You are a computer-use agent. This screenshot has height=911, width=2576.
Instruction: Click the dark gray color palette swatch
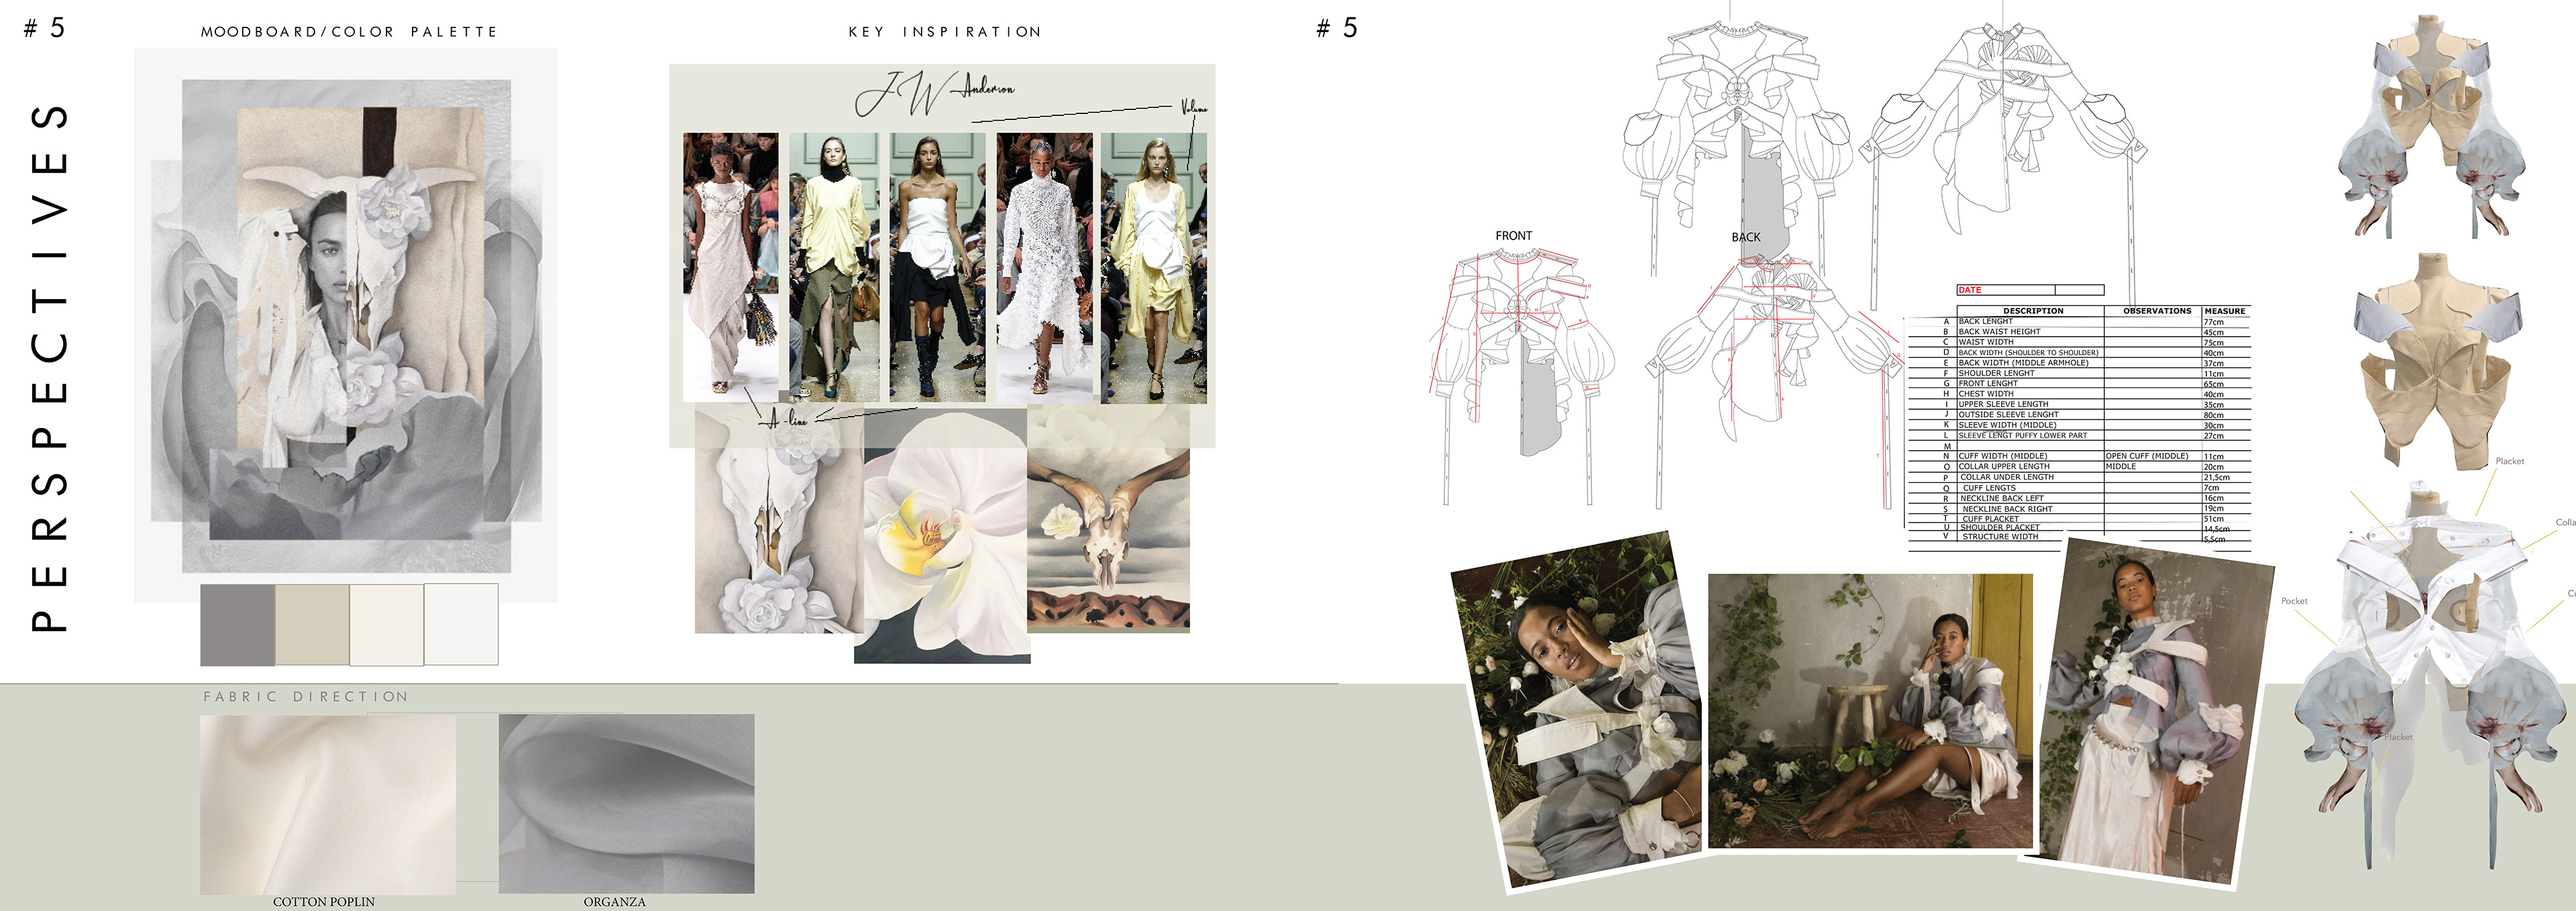[237, 625]
